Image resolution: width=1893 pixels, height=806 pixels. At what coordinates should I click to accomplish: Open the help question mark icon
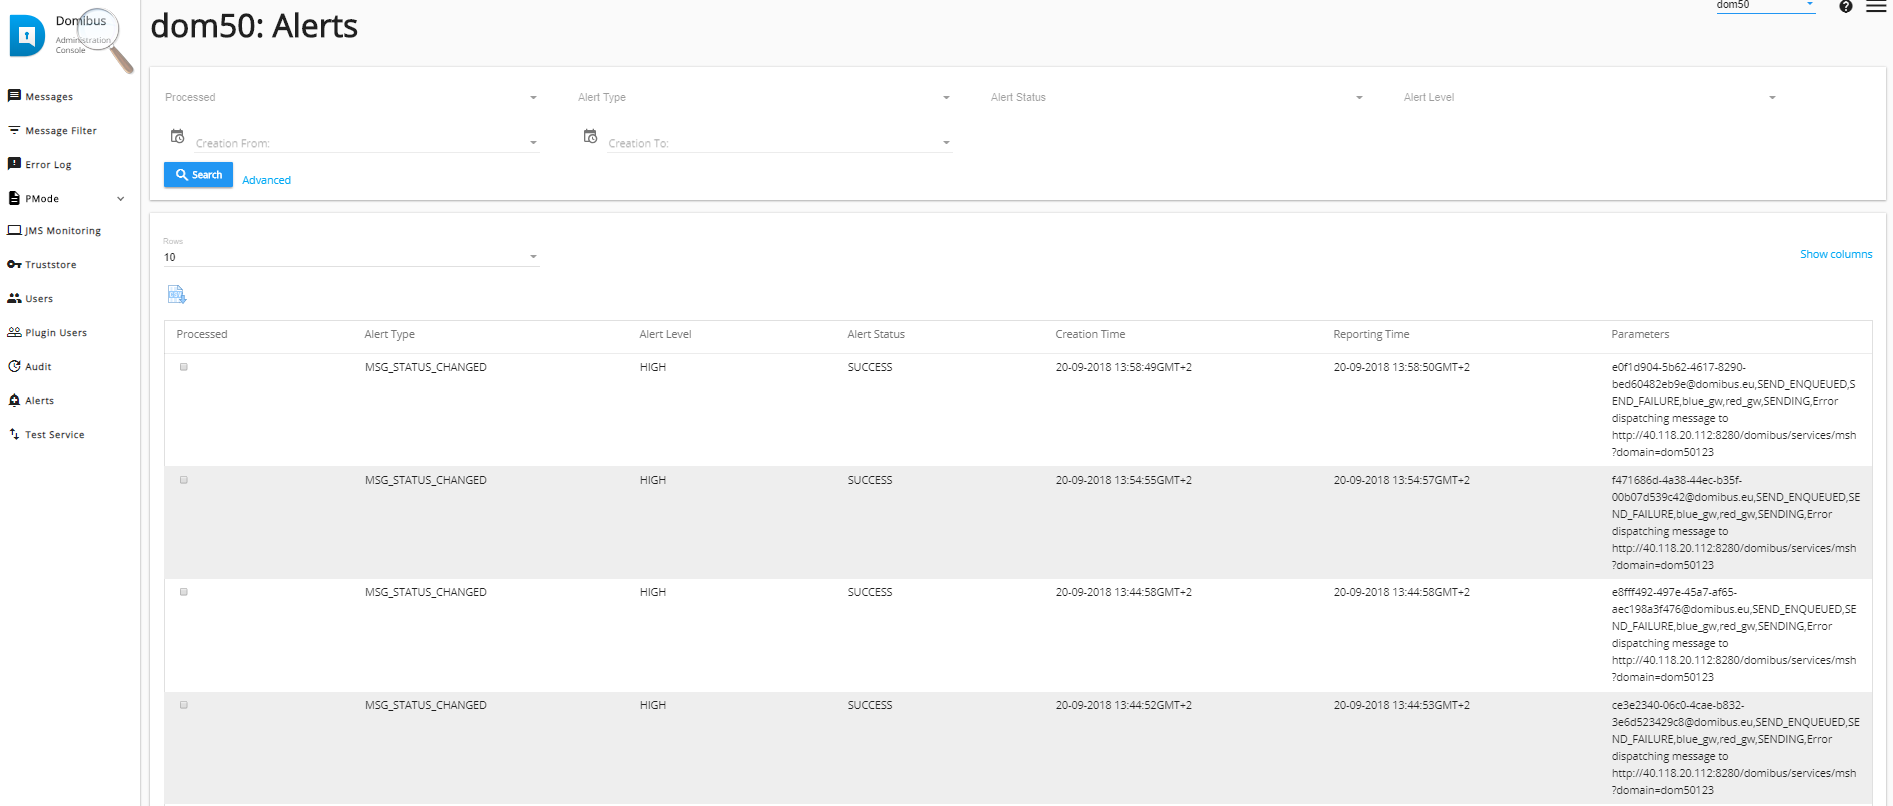click(x=1846, y=7)
